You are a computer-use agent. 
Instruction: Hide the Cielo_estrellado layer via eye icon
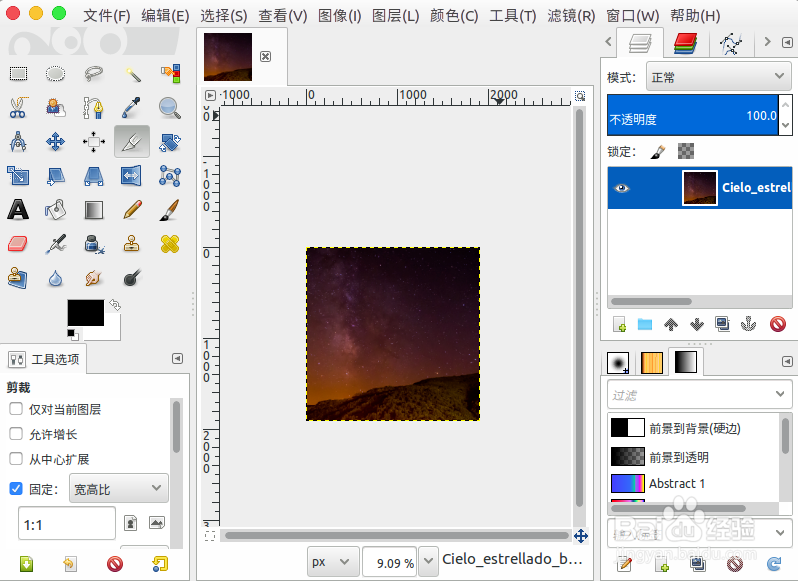[x=622, y=188]
